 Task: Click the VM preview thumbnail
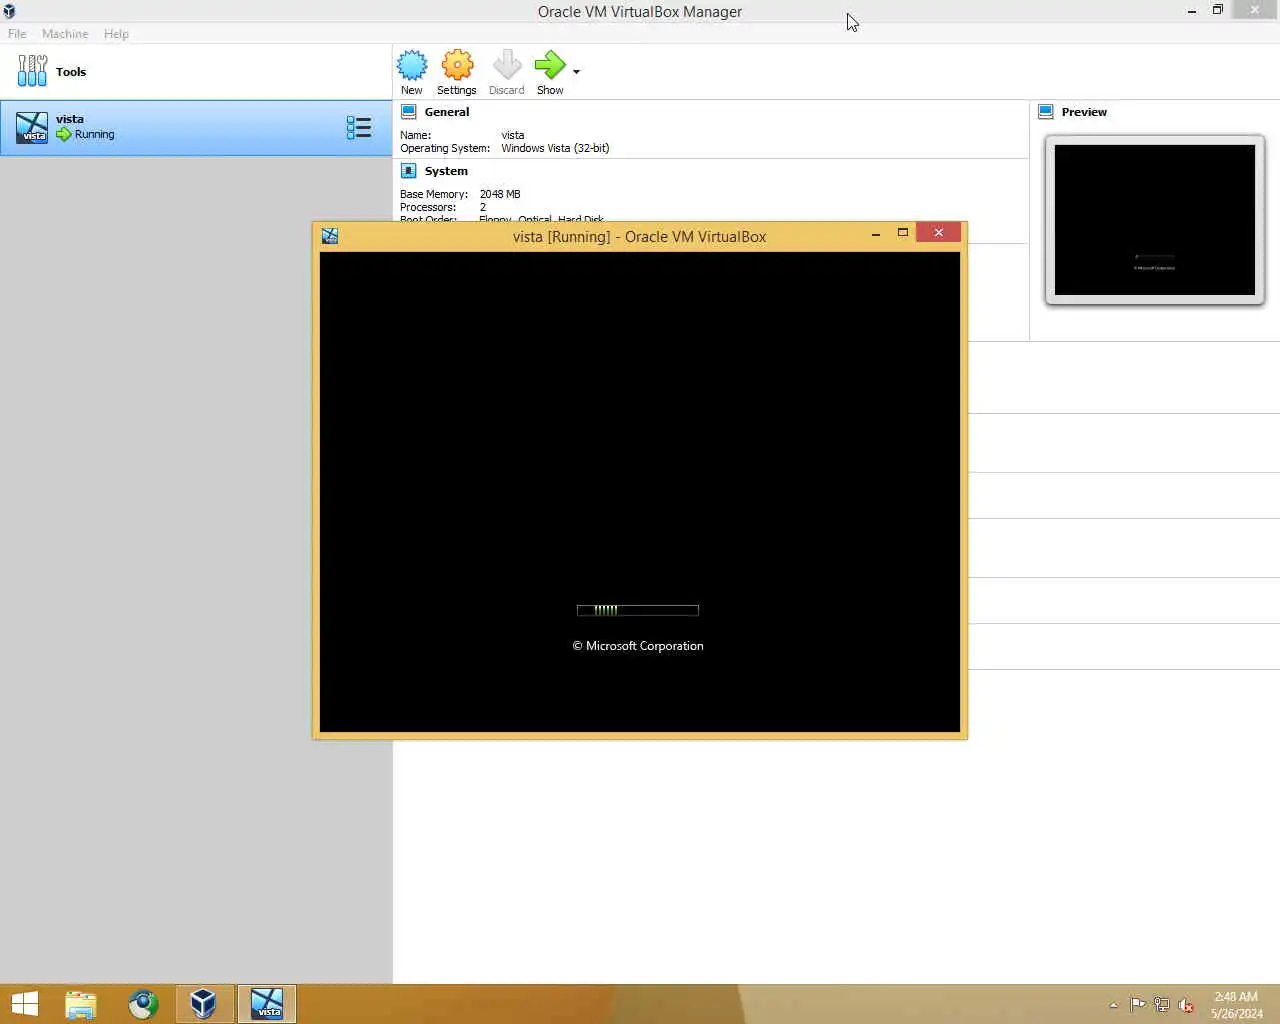[1155, 220]
